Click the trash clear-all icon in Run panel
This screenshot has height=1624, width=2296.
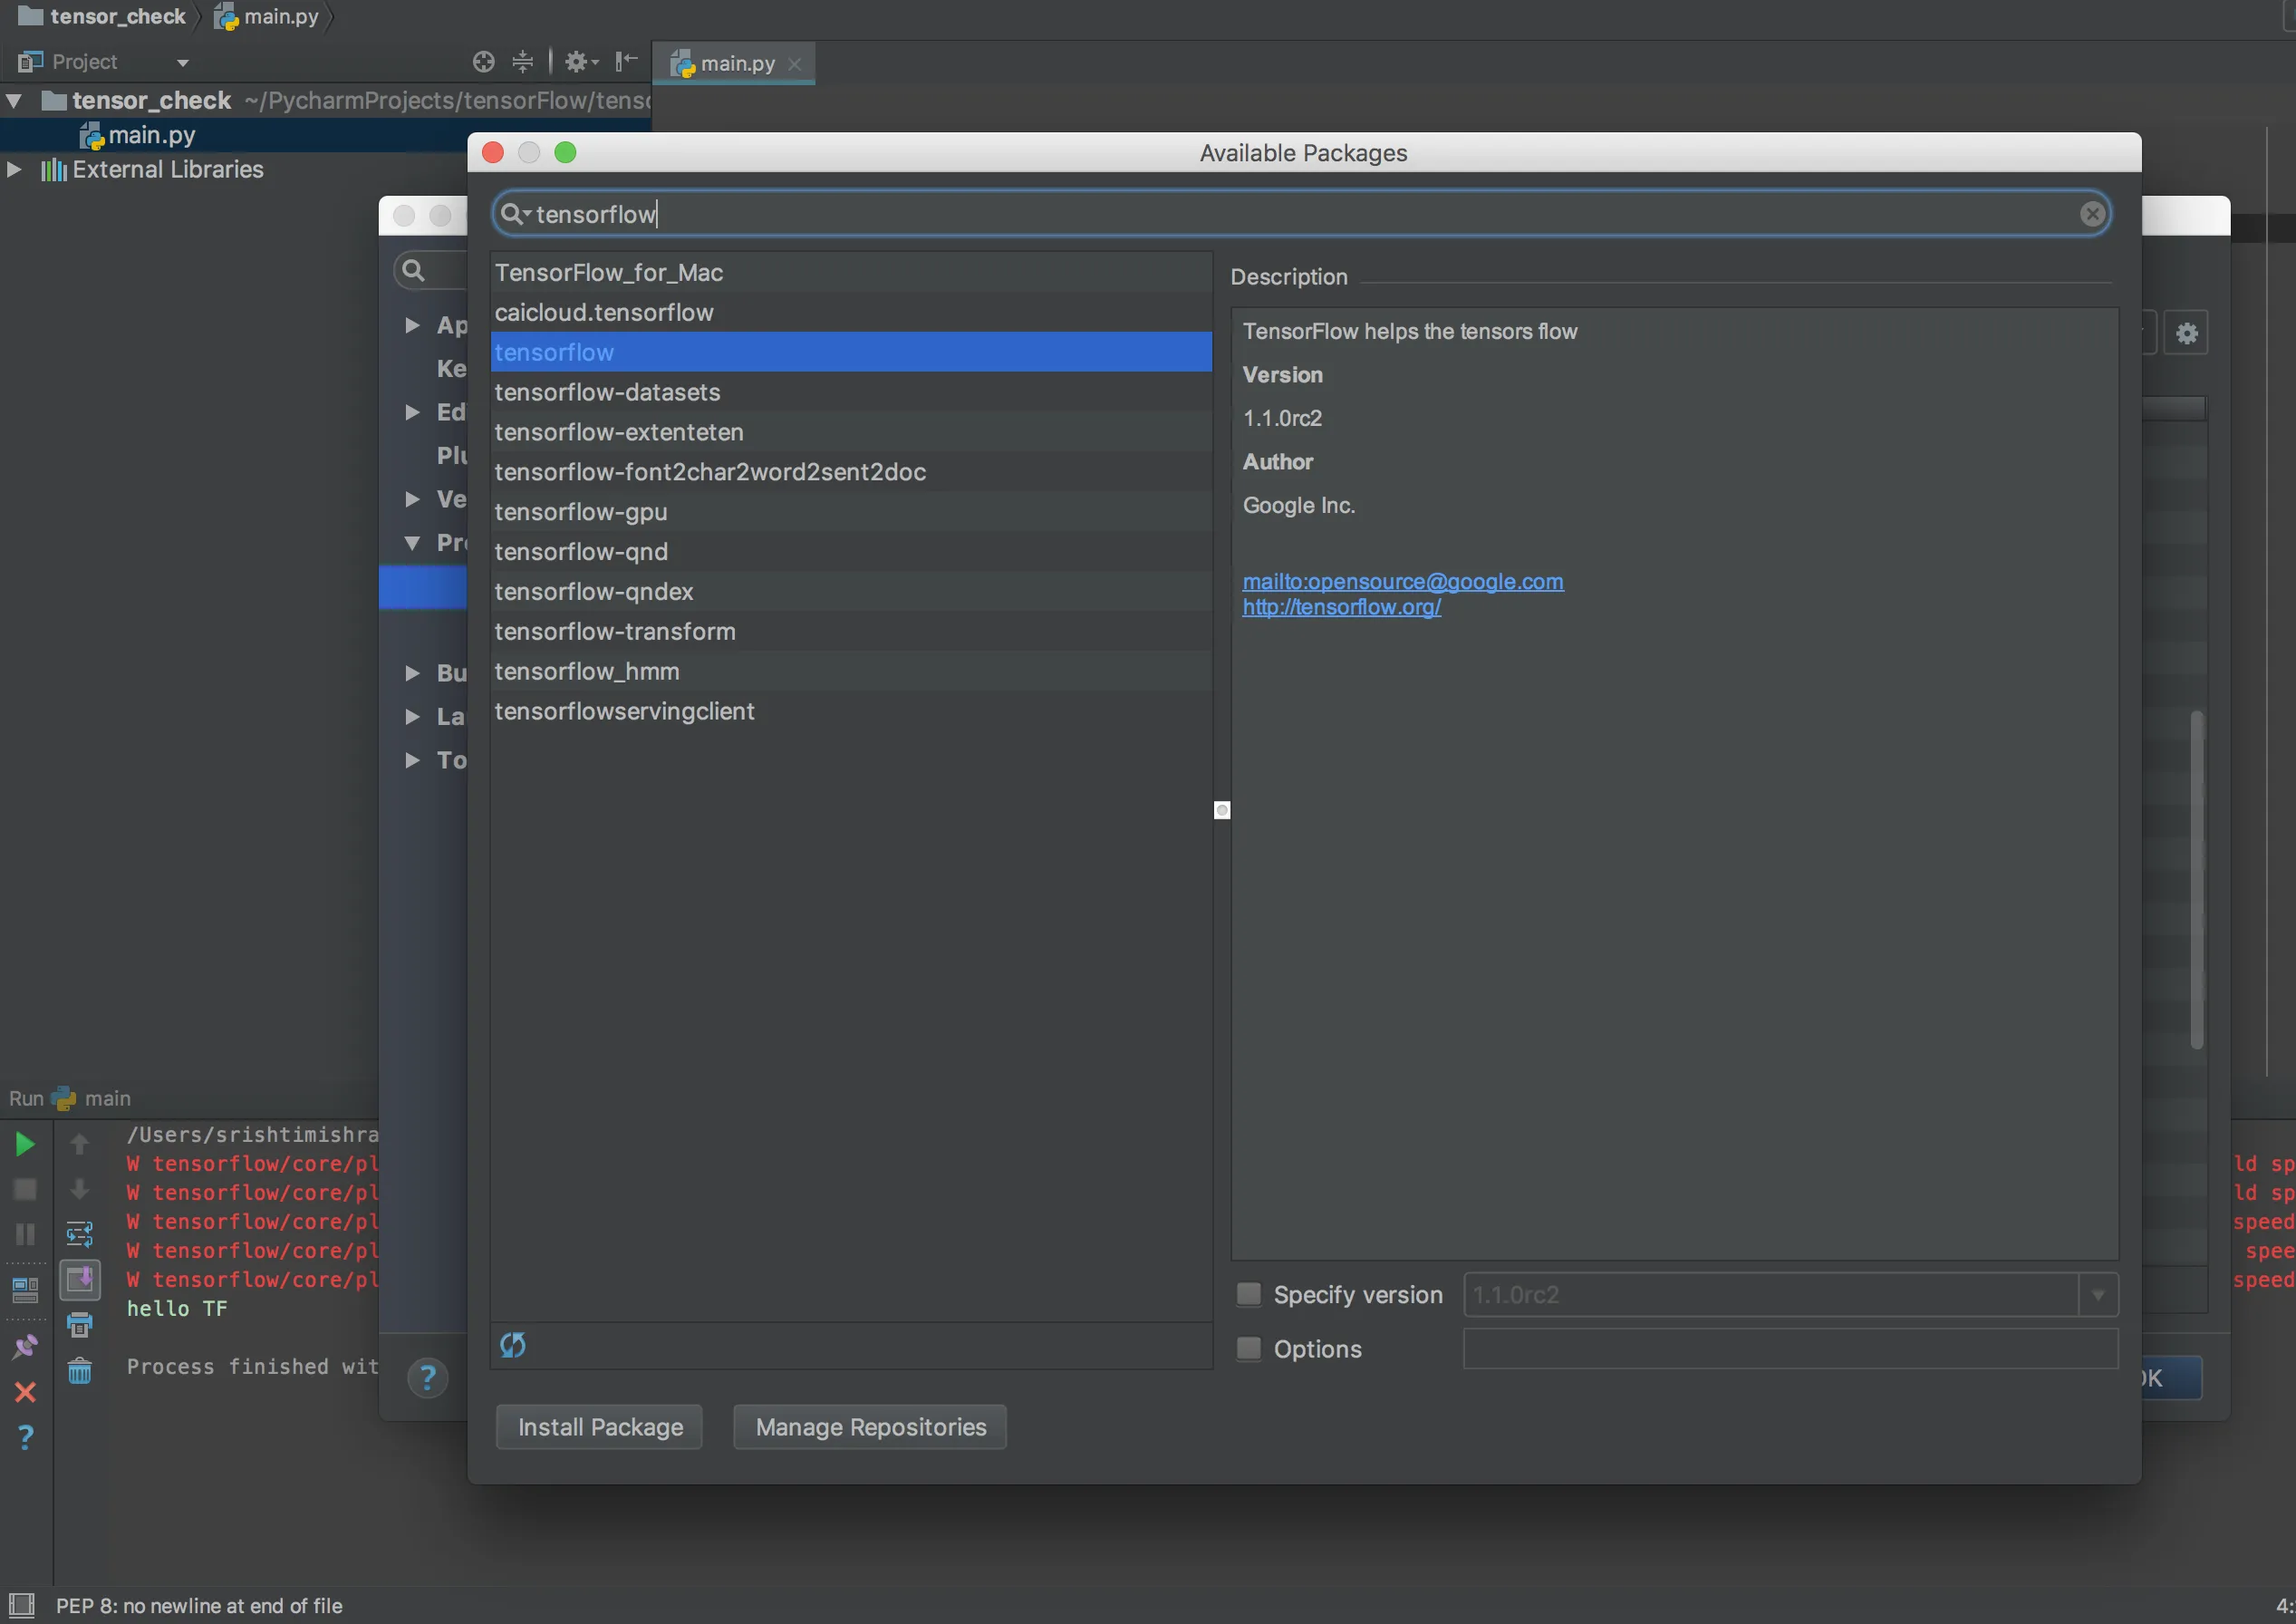pyautogui.click(x=80, y=1370)
